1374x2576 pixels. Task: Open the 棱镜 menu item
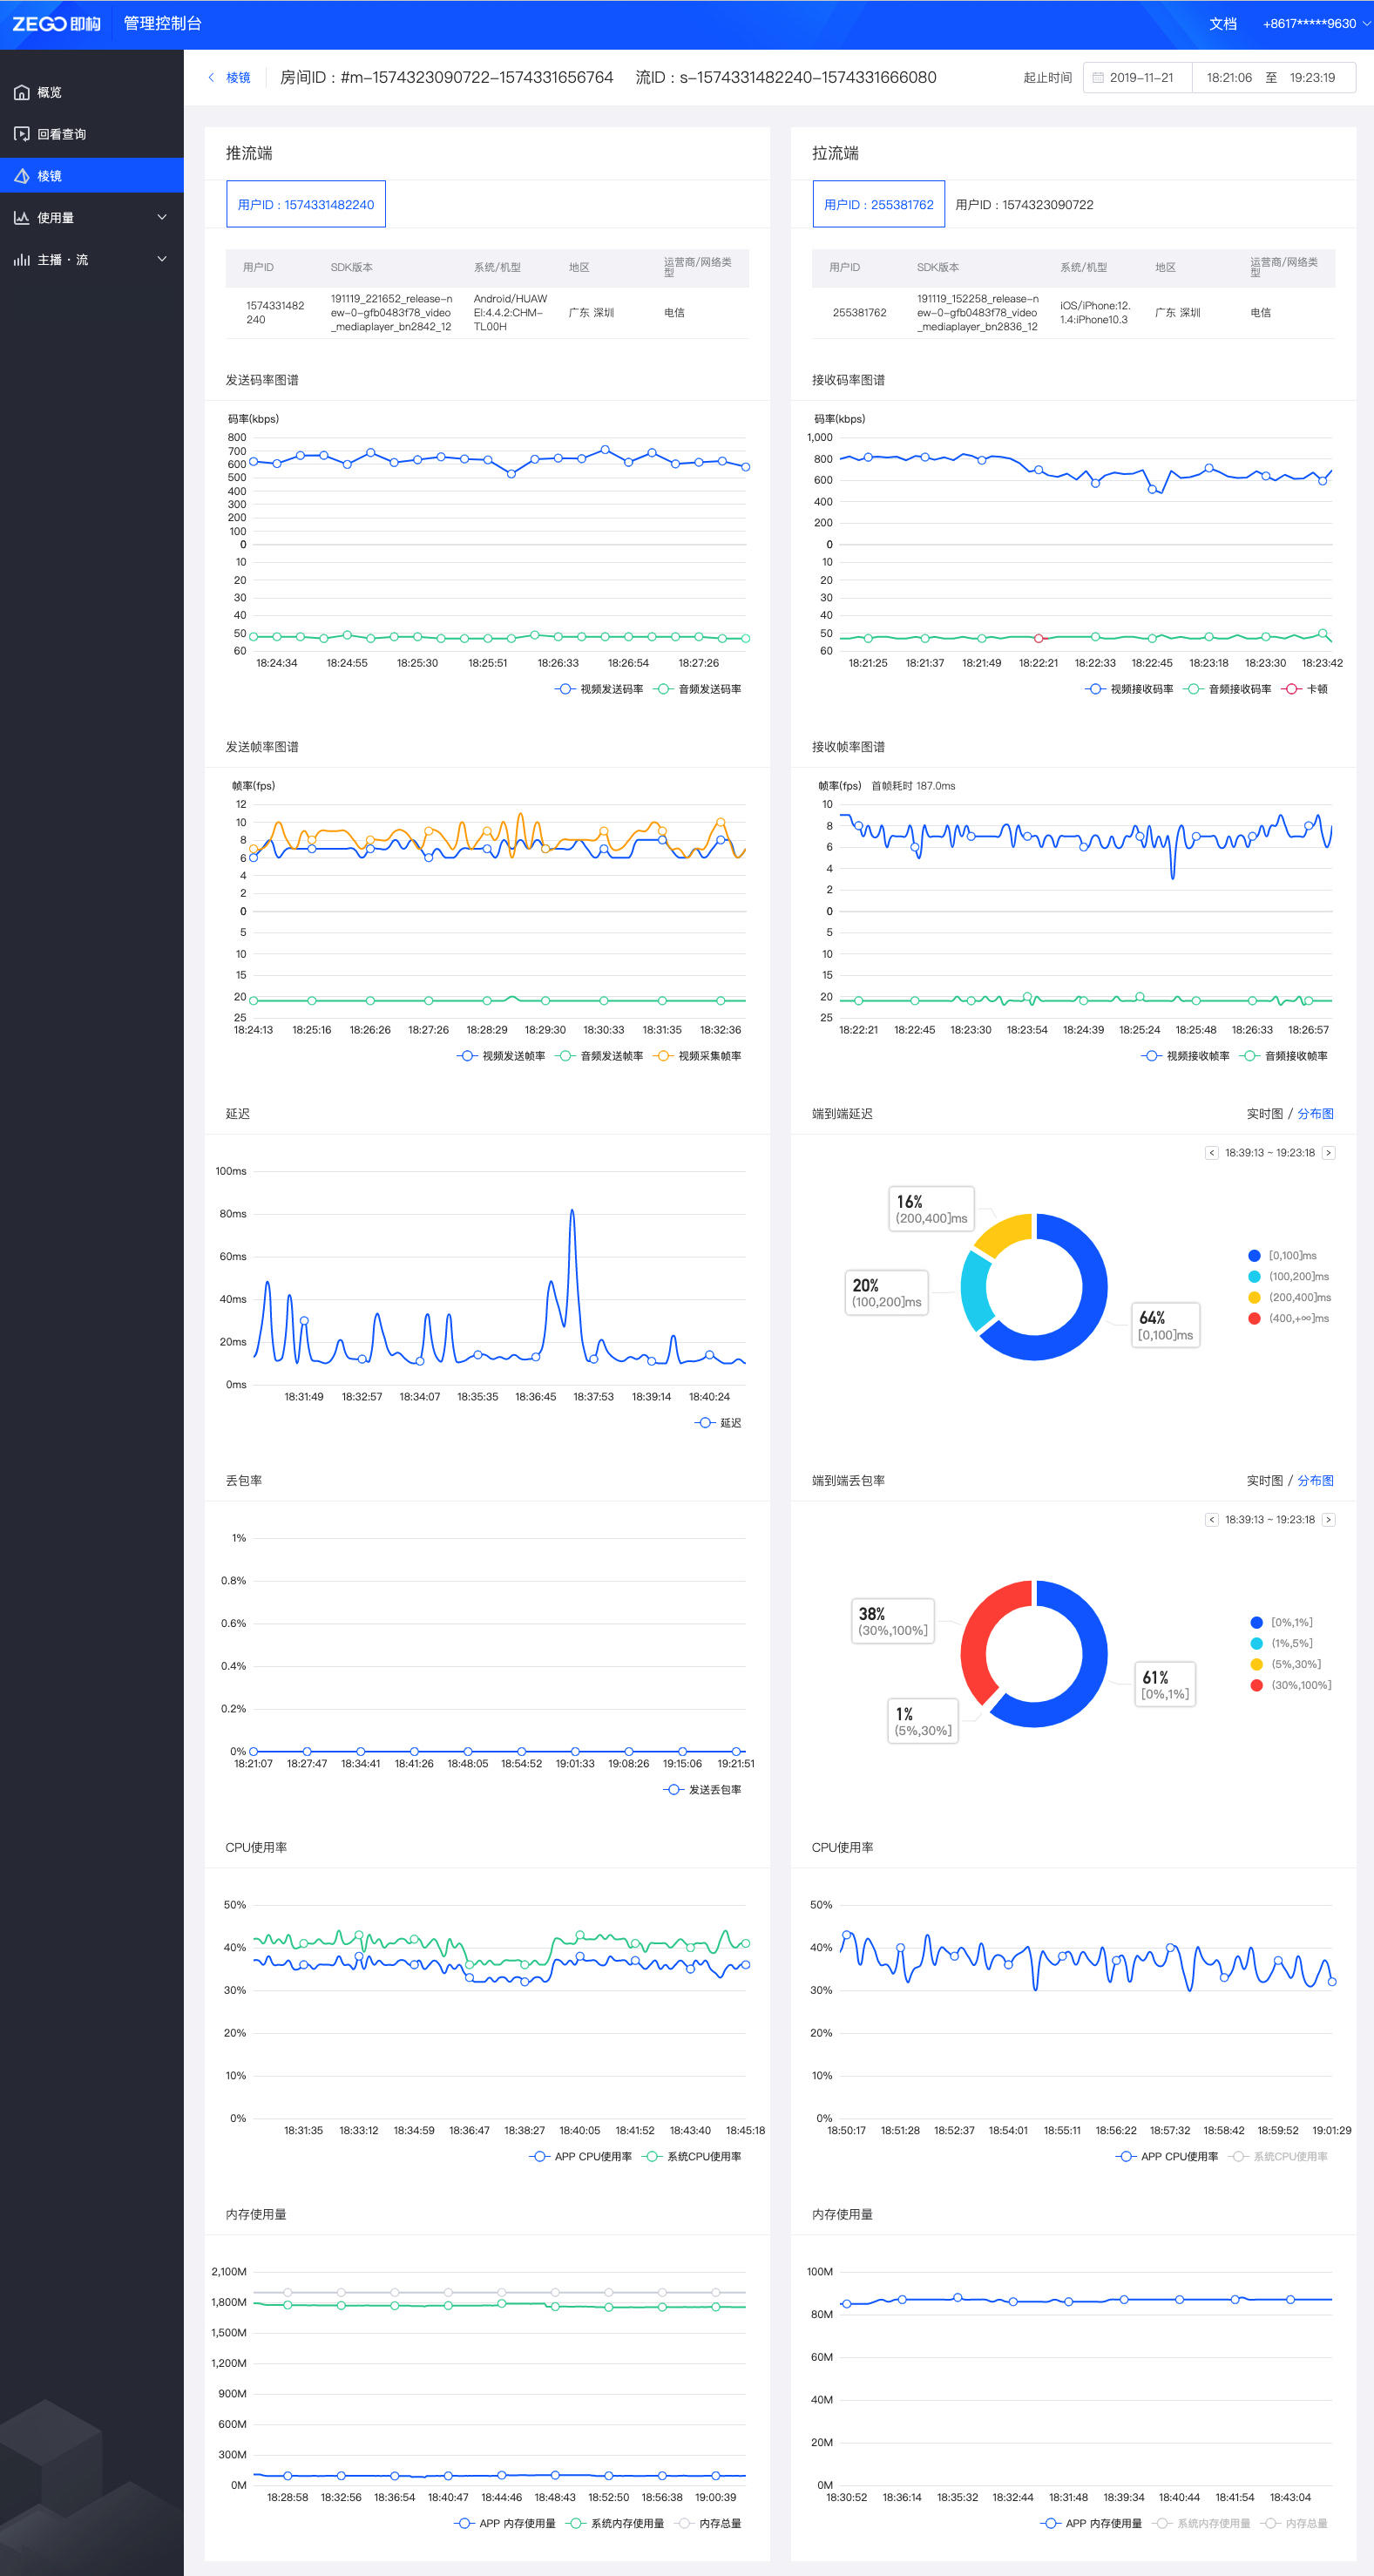point(92,176)
